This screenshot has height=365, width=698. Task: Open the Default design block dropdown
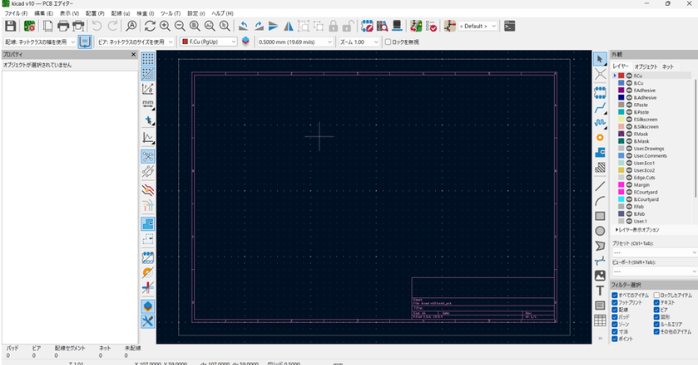point(478,26)
